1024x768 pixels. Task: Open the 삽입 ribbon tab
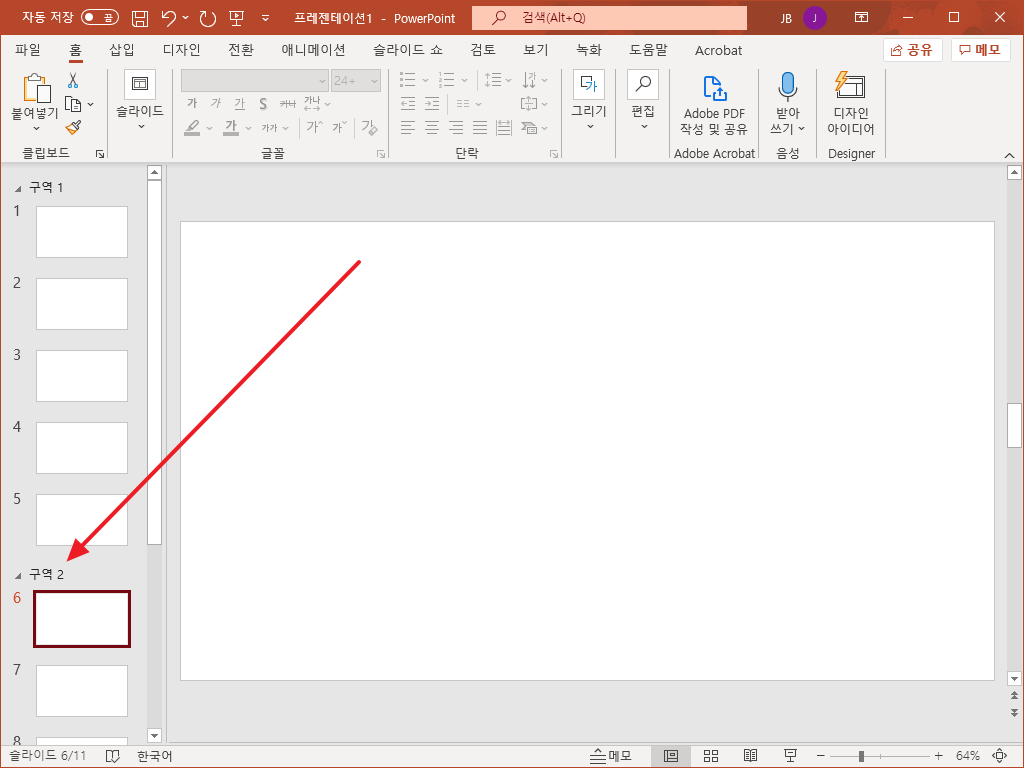[x=121, y=50]
